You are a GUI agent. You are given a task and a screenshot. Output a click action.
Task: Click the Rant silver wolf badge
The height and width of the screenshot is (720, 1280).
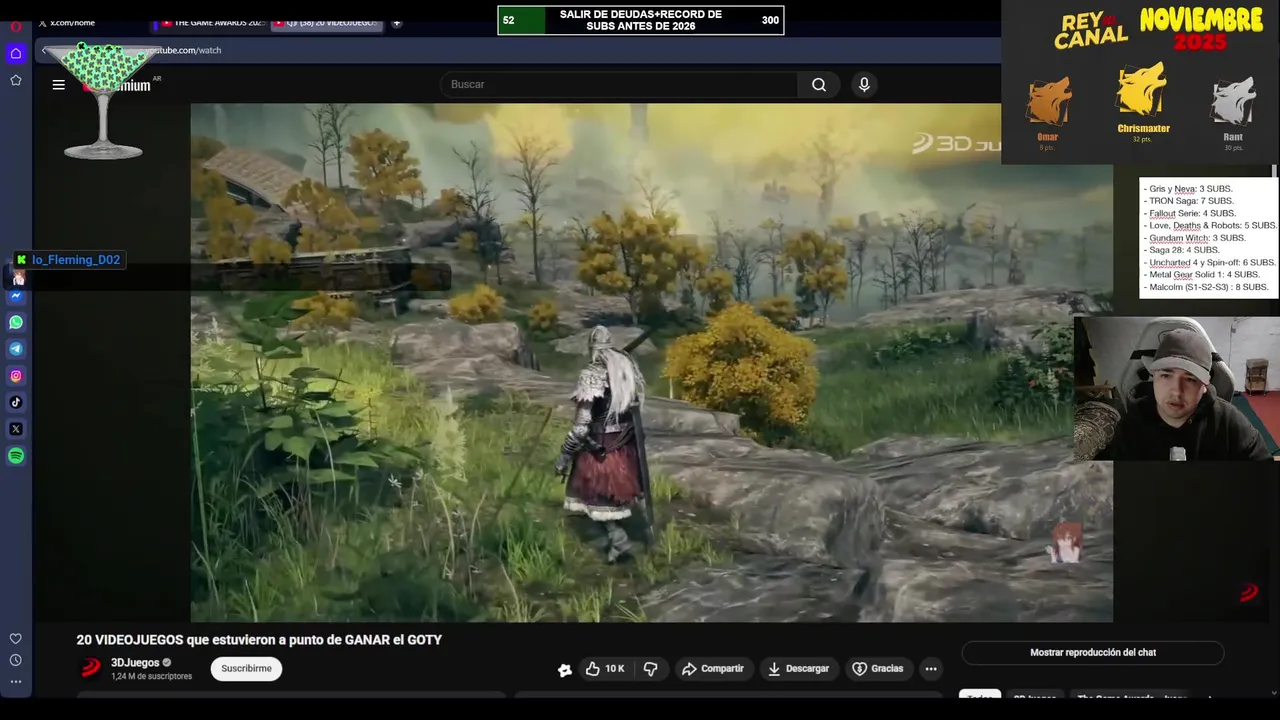pos(1233,102)
